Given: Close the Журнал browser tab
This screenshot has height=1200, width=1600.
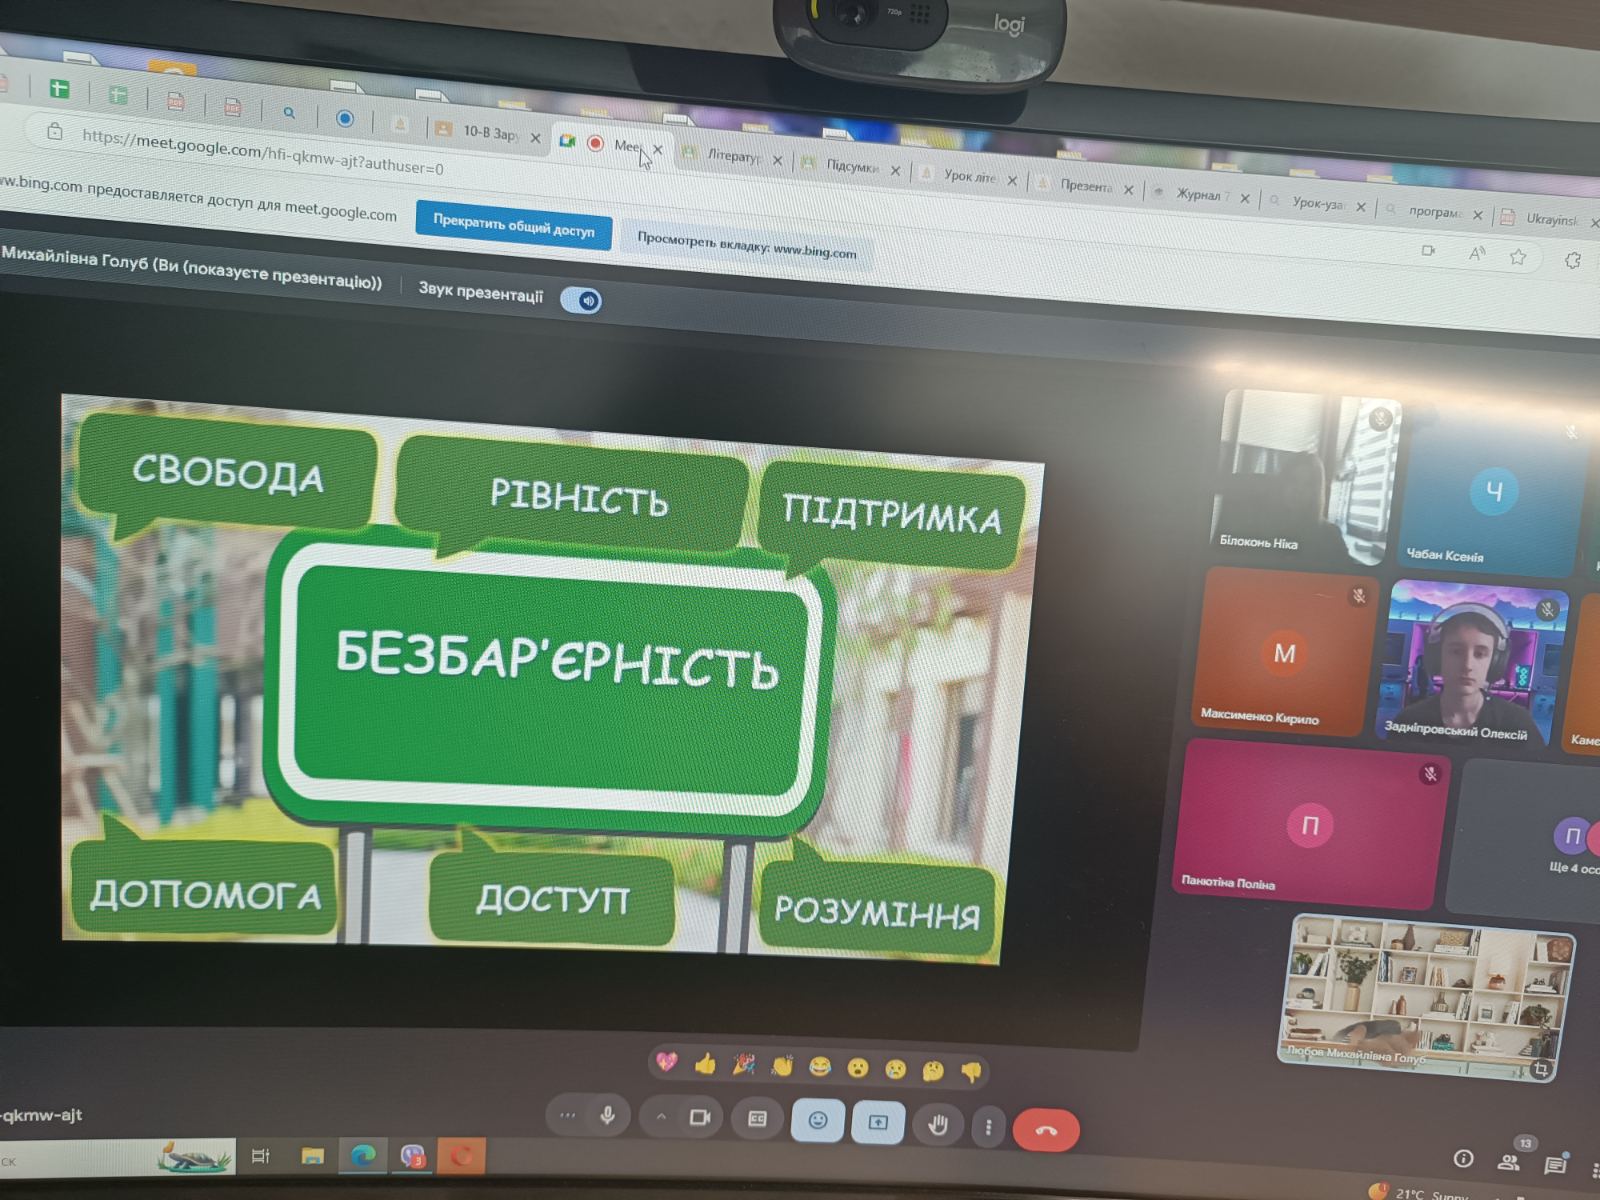Looking at the screenshot, I should point(1245,198).
